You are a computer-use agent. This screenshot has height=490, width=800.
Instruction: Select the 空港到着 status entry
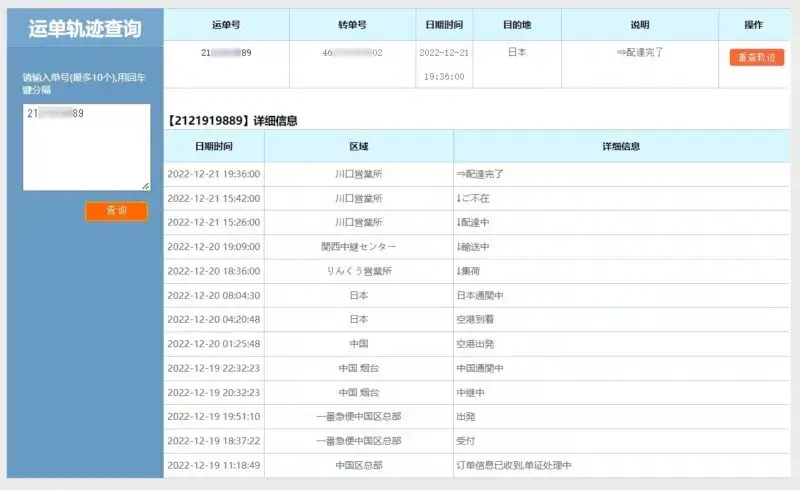[x=475, y=320]
